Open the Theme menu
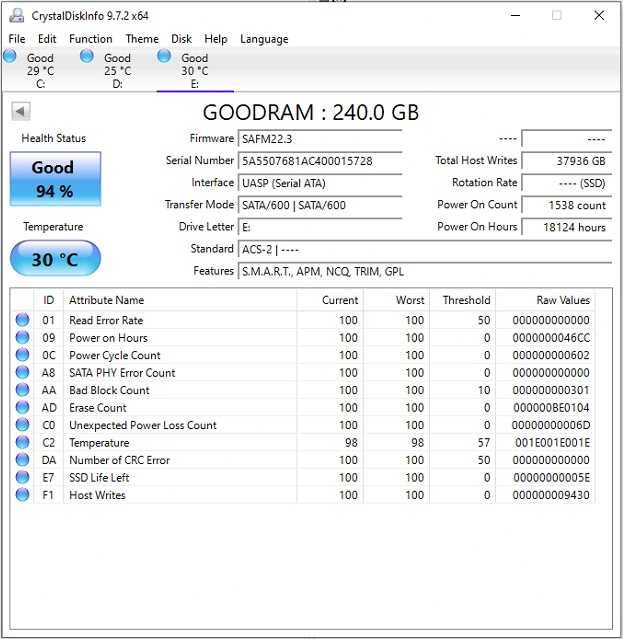The width and height of the screenshot is (623, 639). [142, 39]
